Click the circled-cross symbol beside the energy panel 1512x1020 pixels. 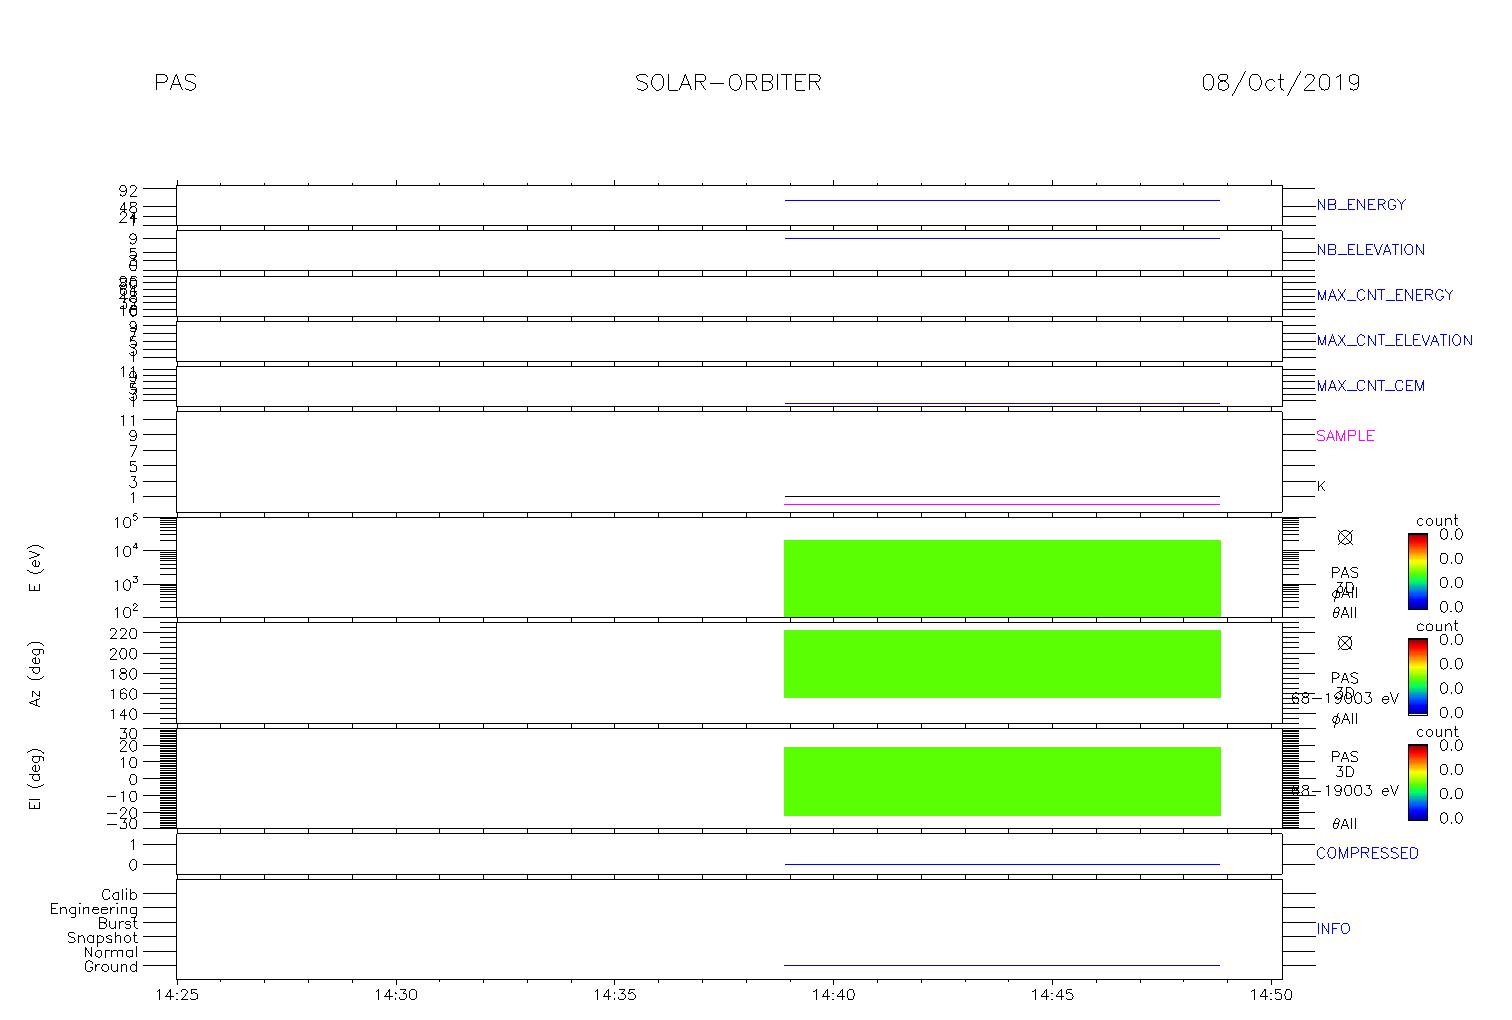1345,538
